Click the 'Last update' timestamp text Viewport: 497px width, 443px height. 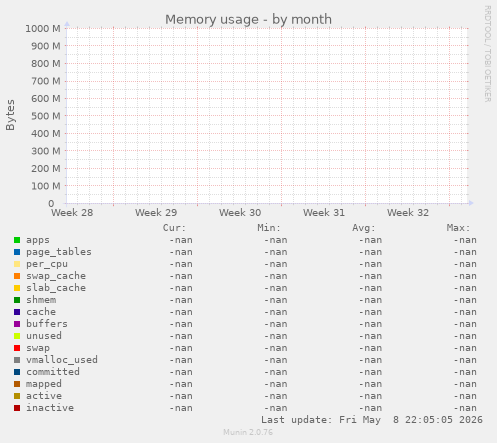coord(372,420)
